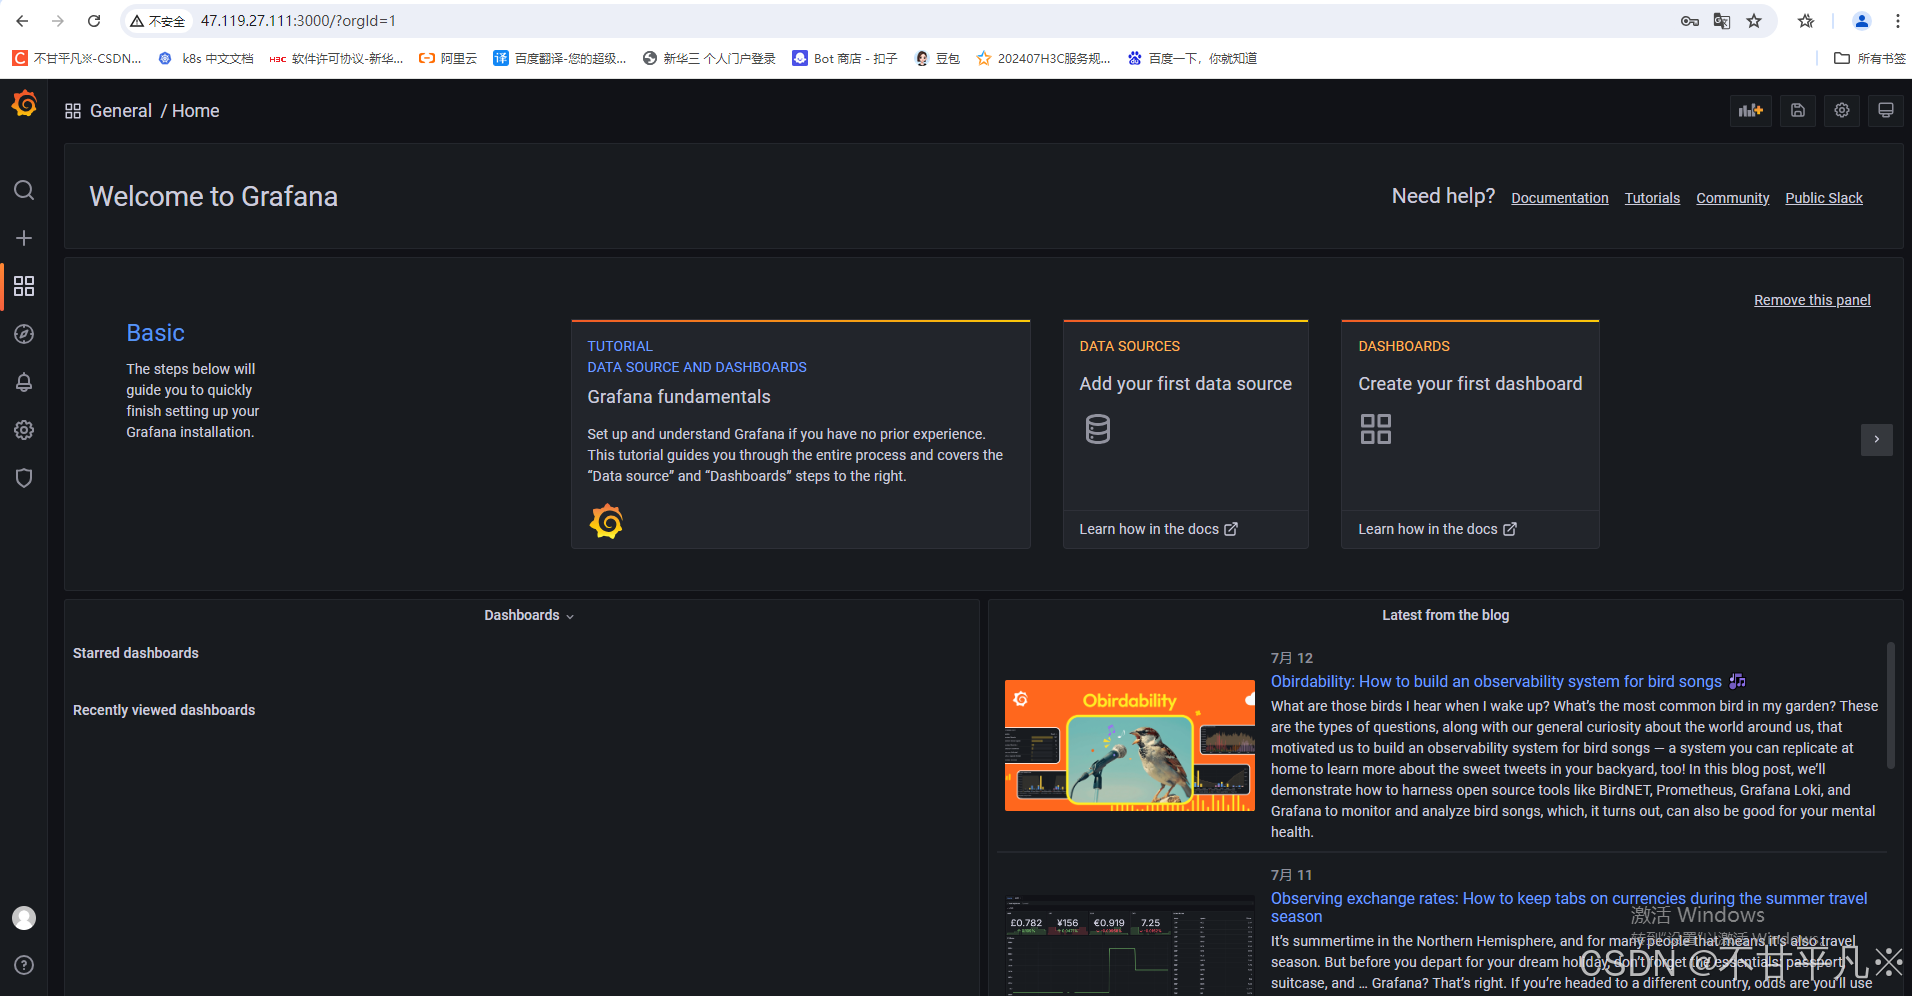
Task: Click the exchange rates blog thumbnail
Action: (1130, 945)
